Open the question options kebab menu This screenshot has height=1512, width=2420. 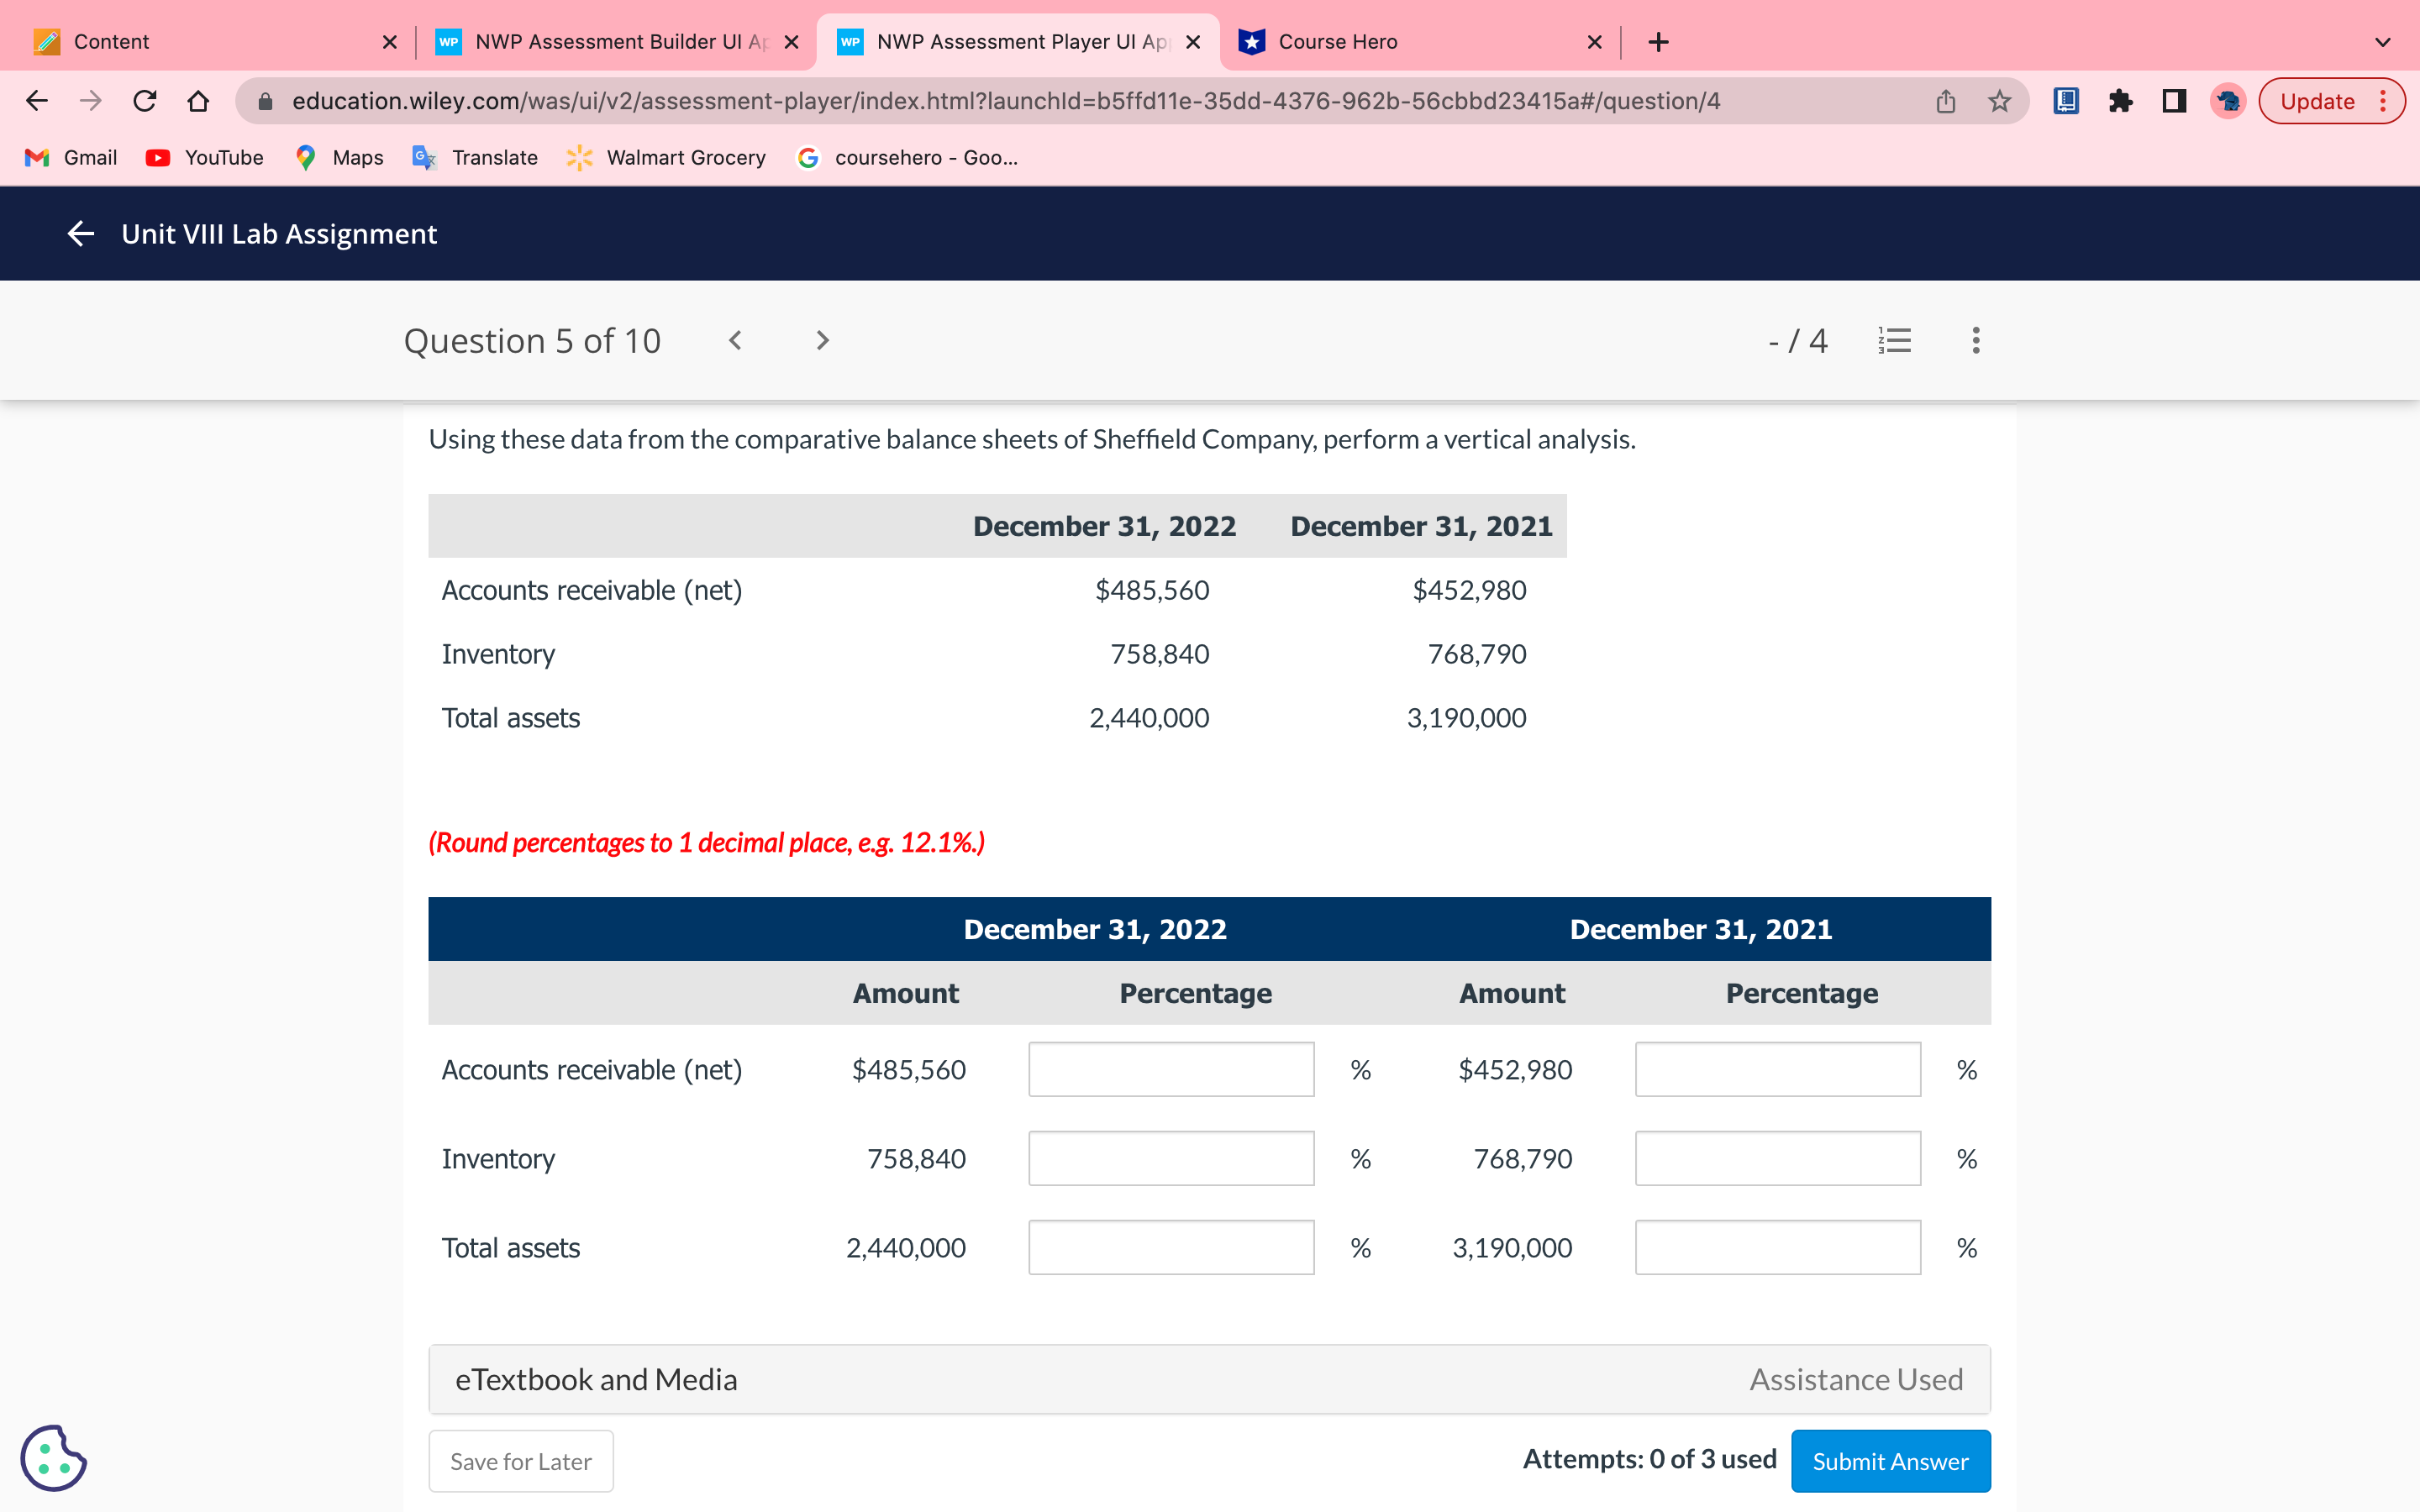pyautogui.click(x=1975, y=340)
